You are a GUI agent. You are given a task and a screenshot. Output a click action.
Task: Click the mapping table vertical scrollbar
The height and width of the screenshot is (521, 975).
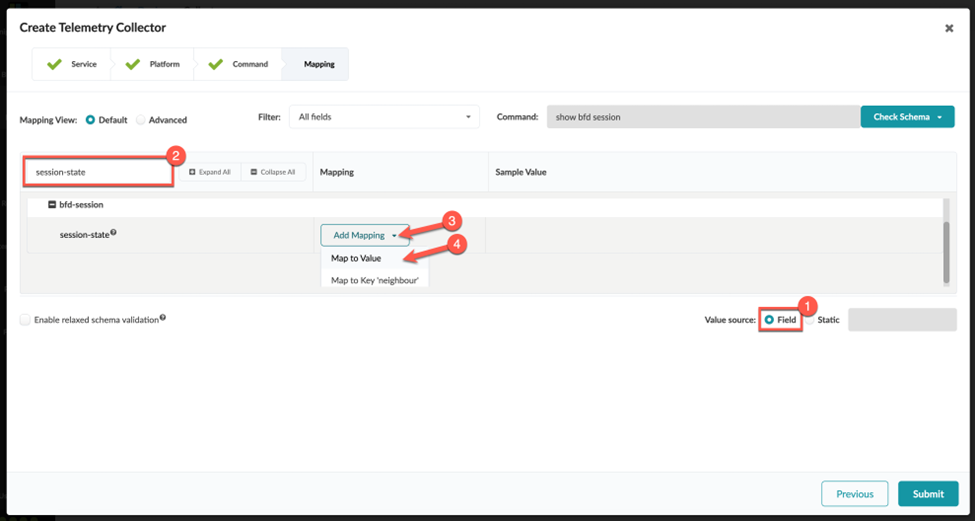[x=946, y=252]
